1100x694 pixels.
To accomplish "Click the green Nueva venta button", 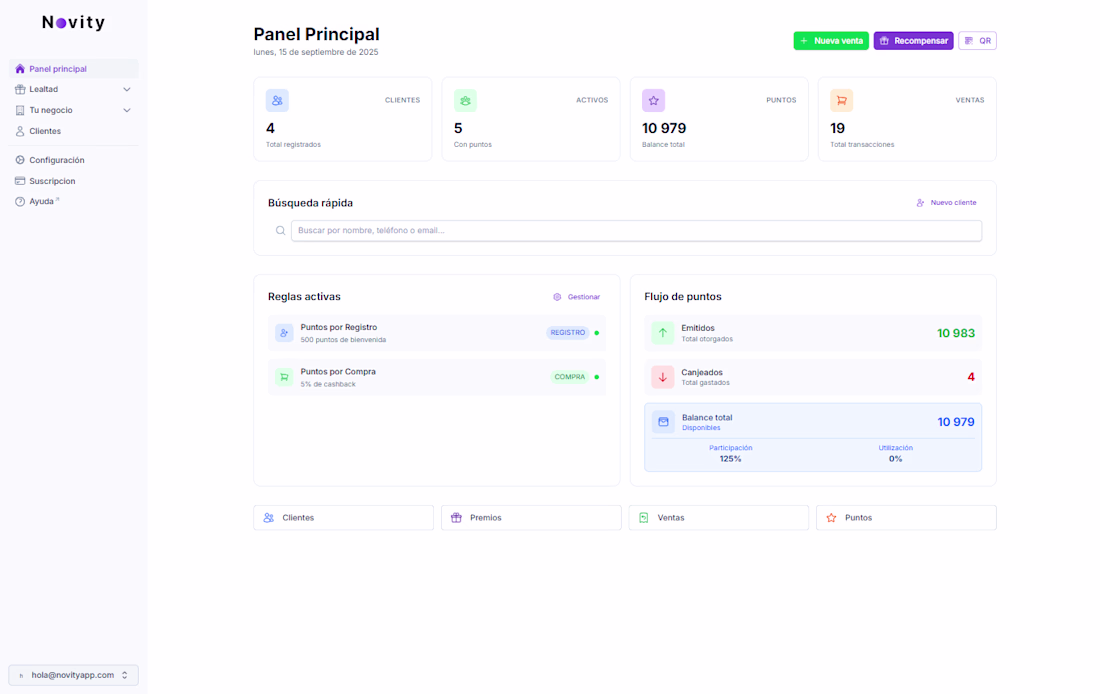I will pyautogui.click(x=831, y=41).
